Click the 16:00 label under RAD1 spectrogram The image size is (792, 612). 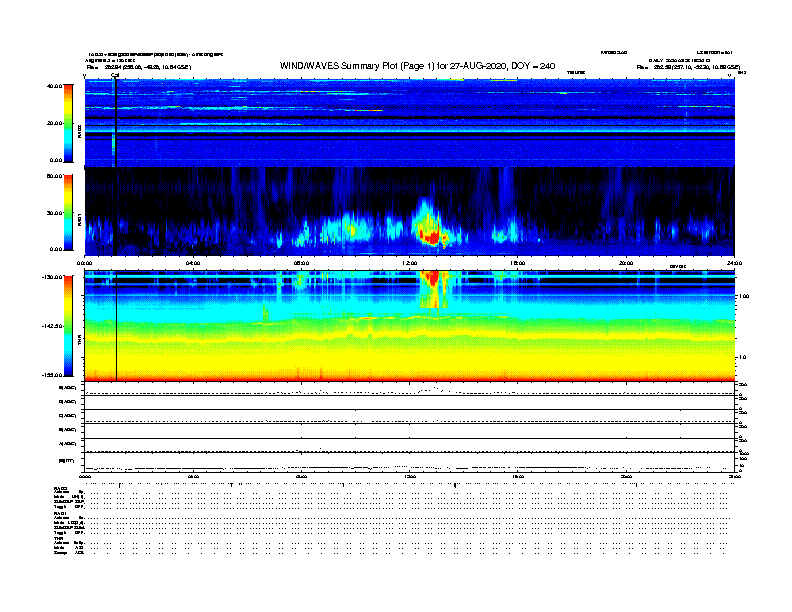(518, 263)
